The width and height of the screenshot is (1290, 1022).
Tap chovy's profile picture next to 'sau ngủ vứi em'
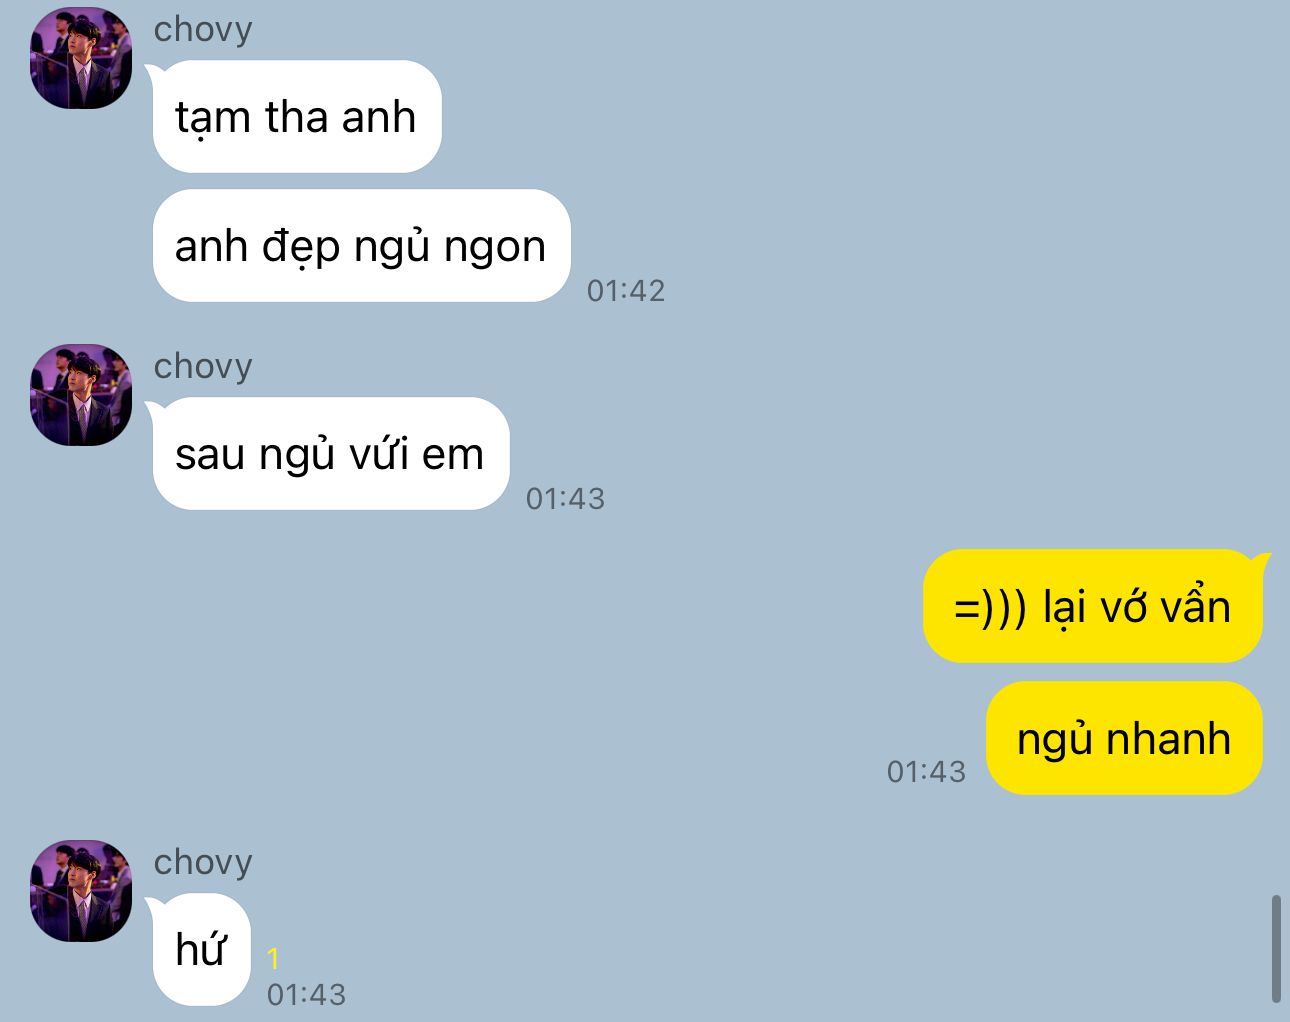click(x=81, y=395)
